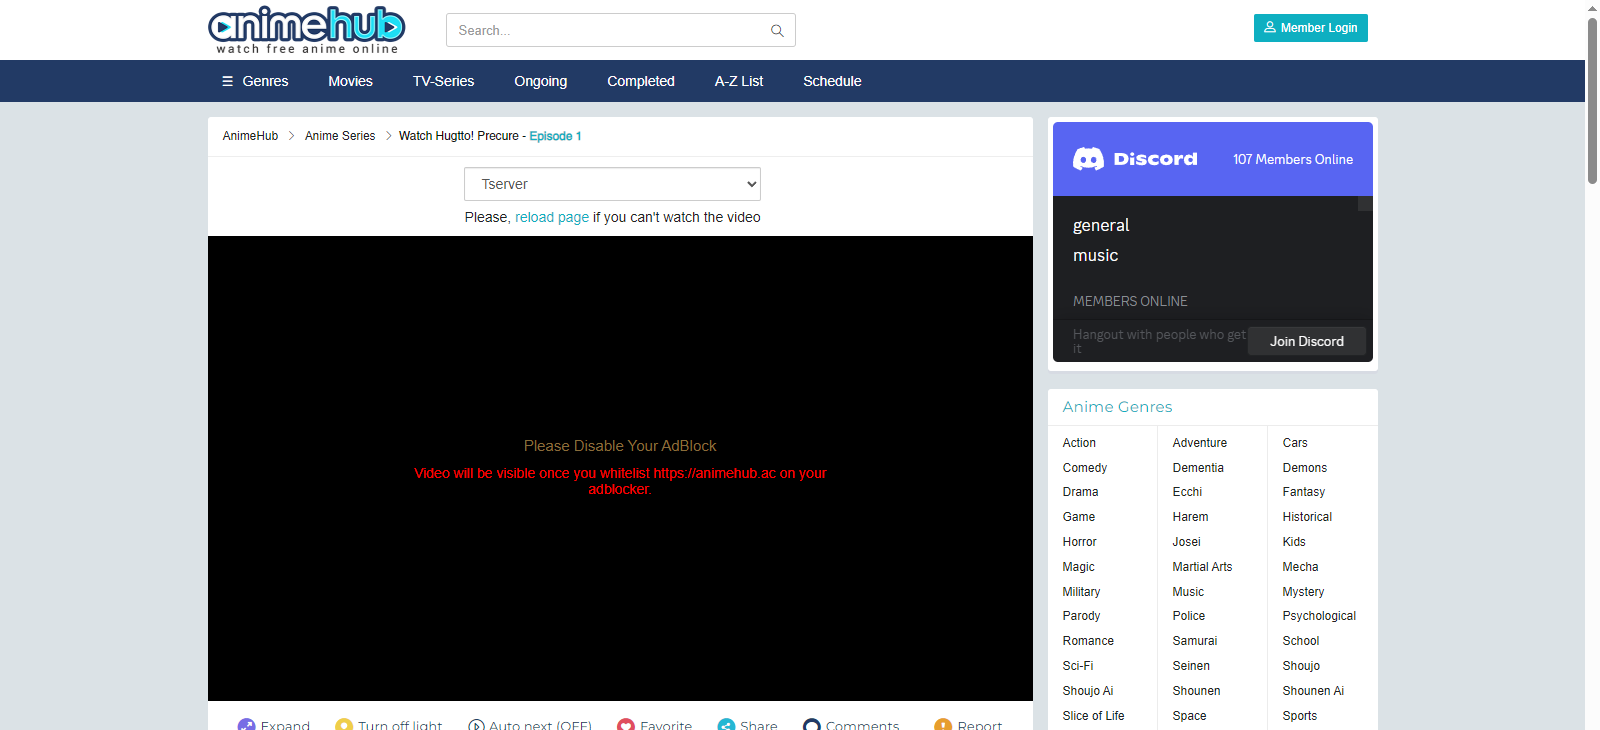
Task: Open the Drama genre
Action: coord(1080,492)
